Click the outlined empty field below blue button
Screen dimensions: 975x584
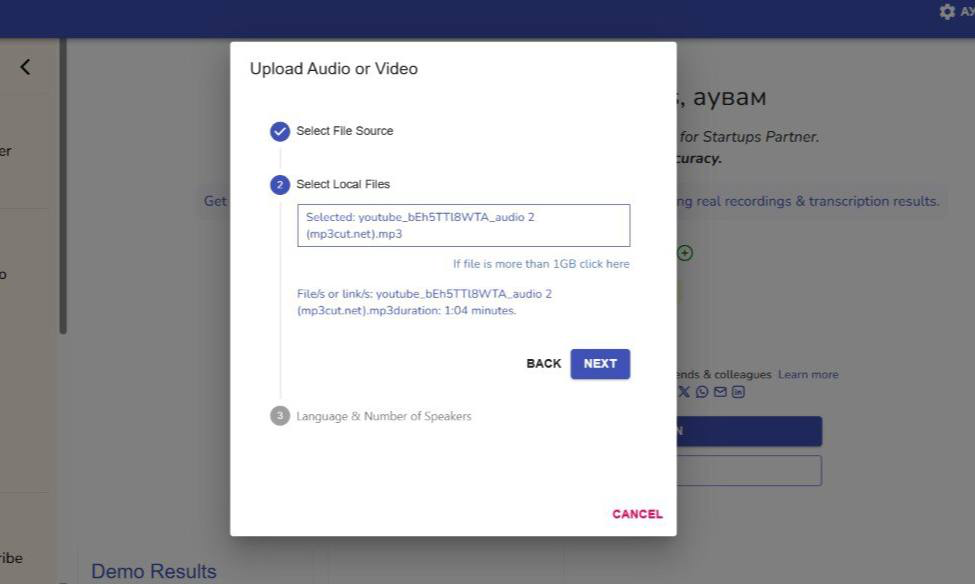(749, 471)
